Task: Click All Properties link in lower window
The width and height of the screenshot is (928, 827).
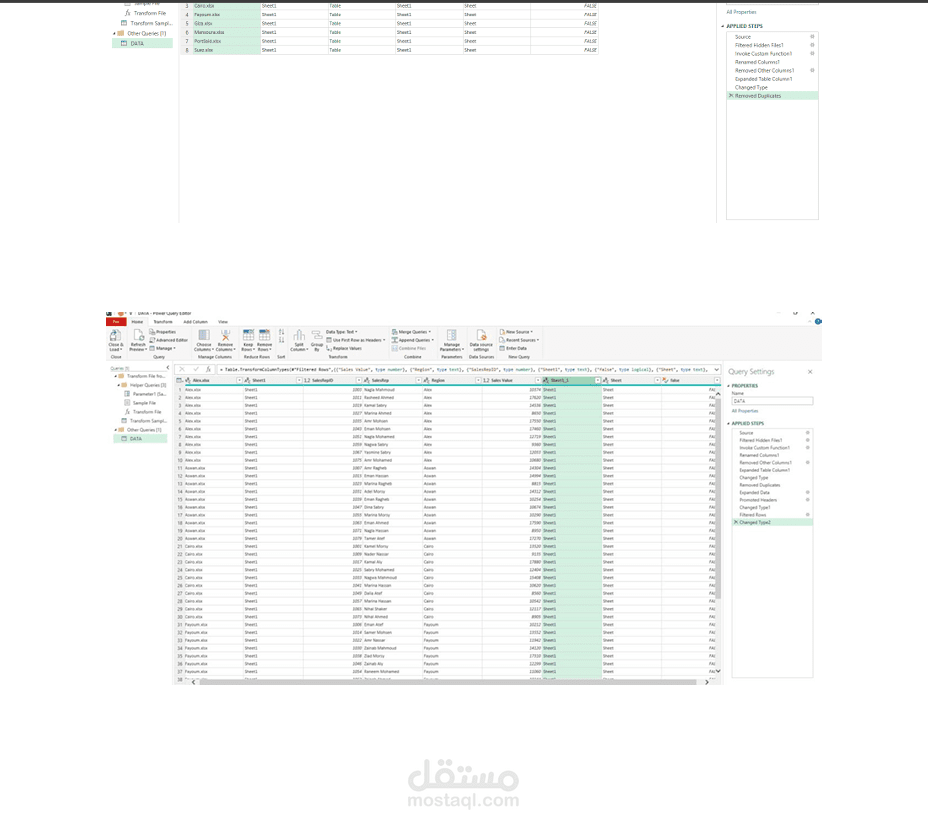Action: pos(745,411)
